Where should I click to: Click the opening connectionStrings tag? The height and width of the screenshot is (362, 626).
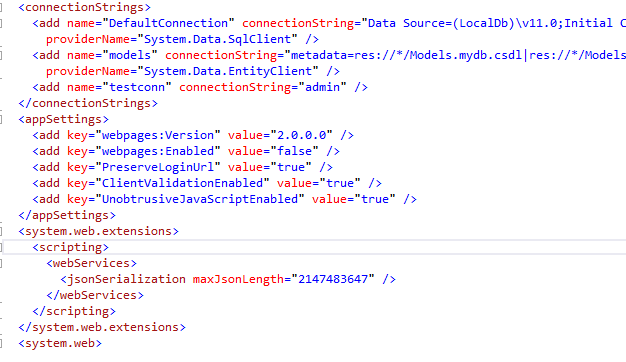pyautogui.click(x=85, y=8)
